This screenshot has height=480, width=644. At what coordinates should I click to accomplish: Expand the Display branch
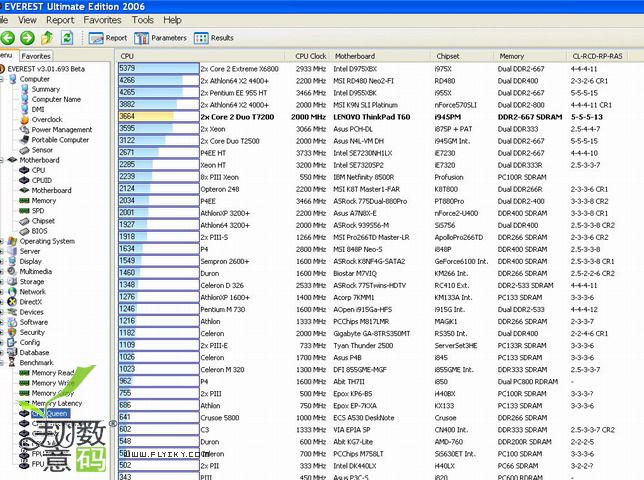pos(2,261)
